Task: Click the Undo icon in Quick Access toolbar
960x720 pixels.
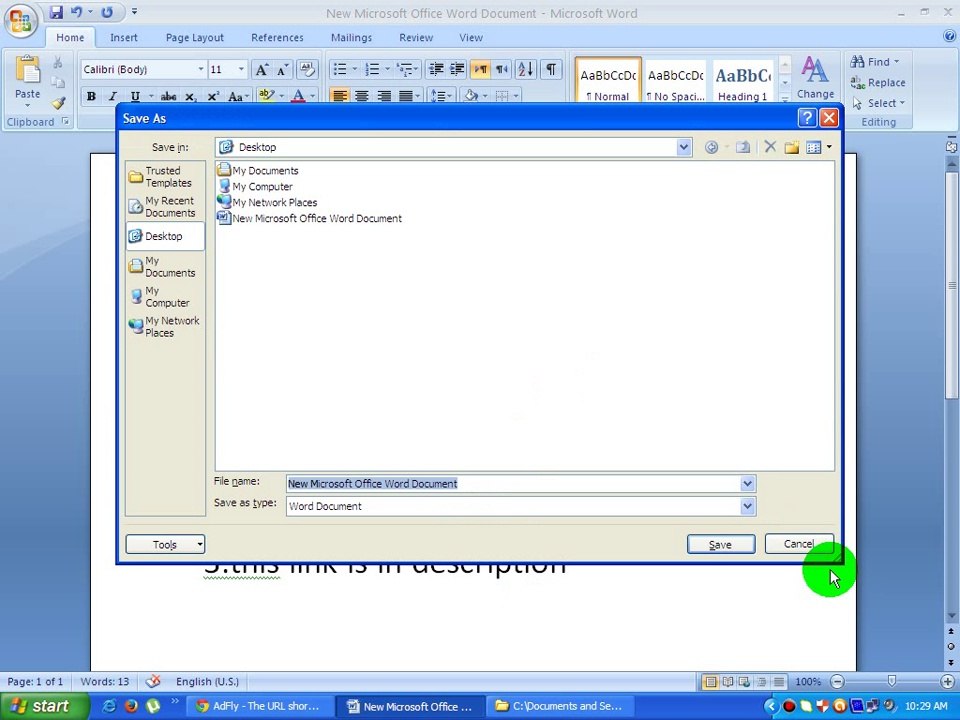Action: pyautogui.click(x=76, y=12)
